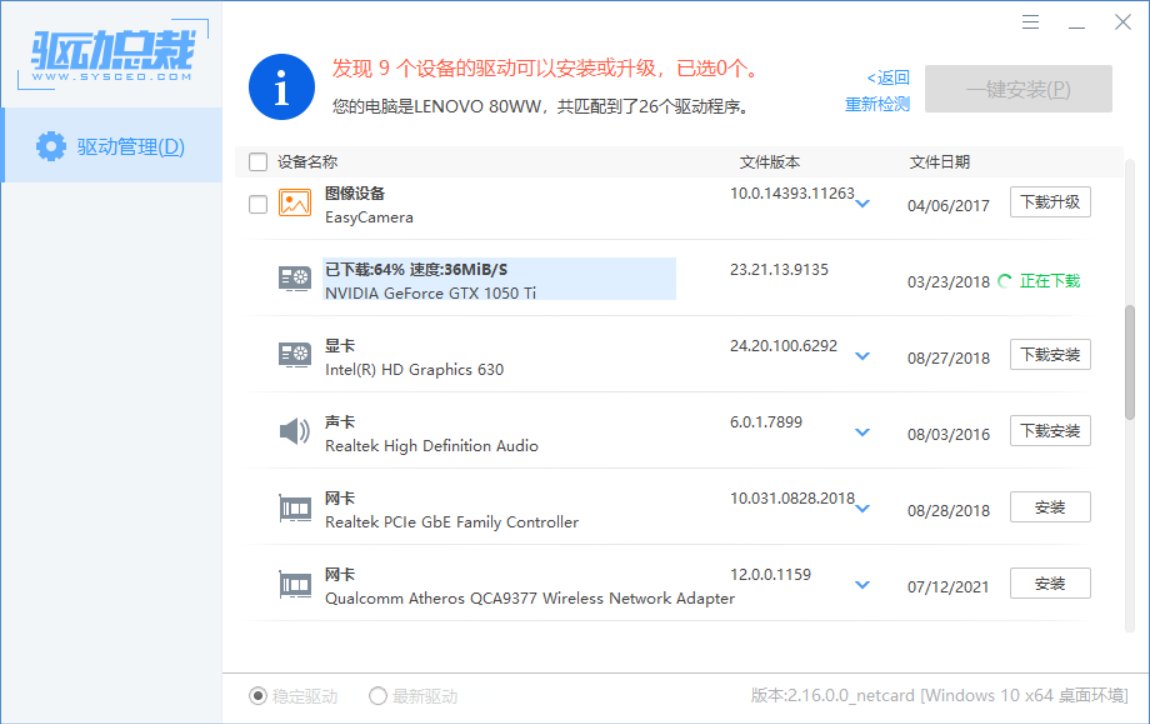Image resolution: width=1150 pixels, height=724 pixels.
Task: Click the speaker icon for Realtek High Definition Audio
Action: pos(294,432)
